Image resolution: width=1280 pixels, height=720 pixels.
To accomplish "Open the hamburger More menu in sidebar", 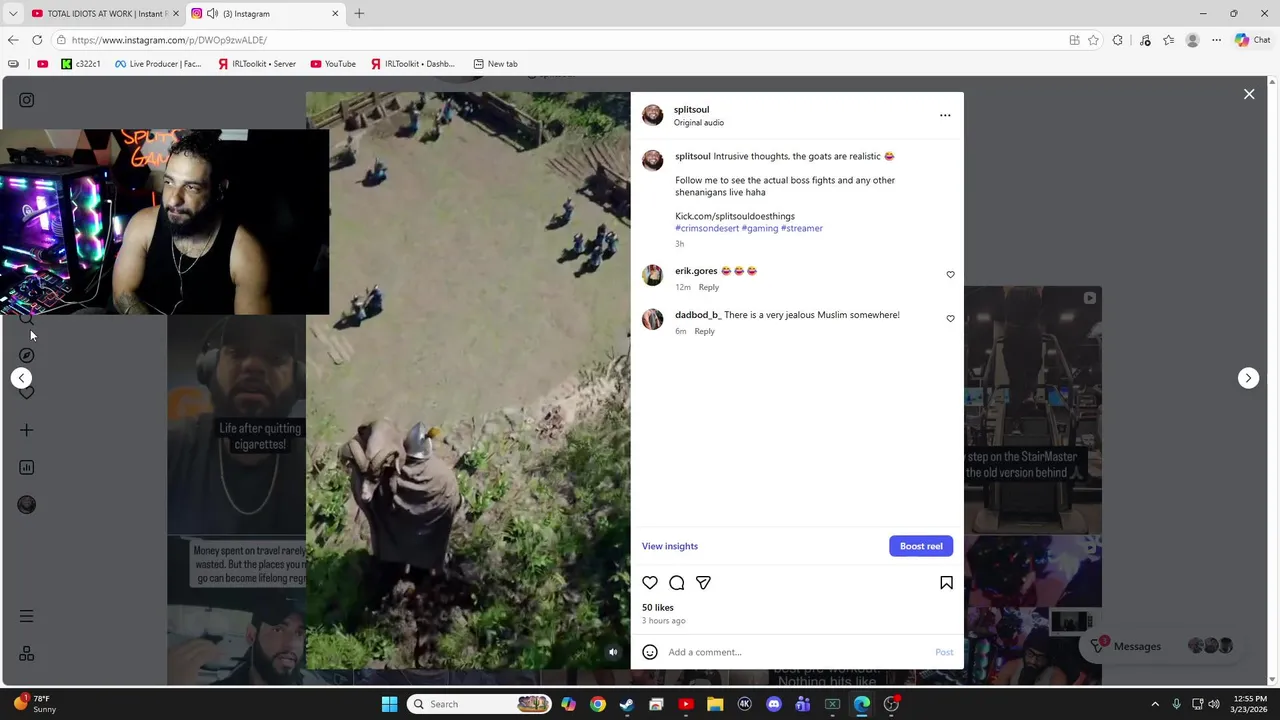I will pos(27,616).
